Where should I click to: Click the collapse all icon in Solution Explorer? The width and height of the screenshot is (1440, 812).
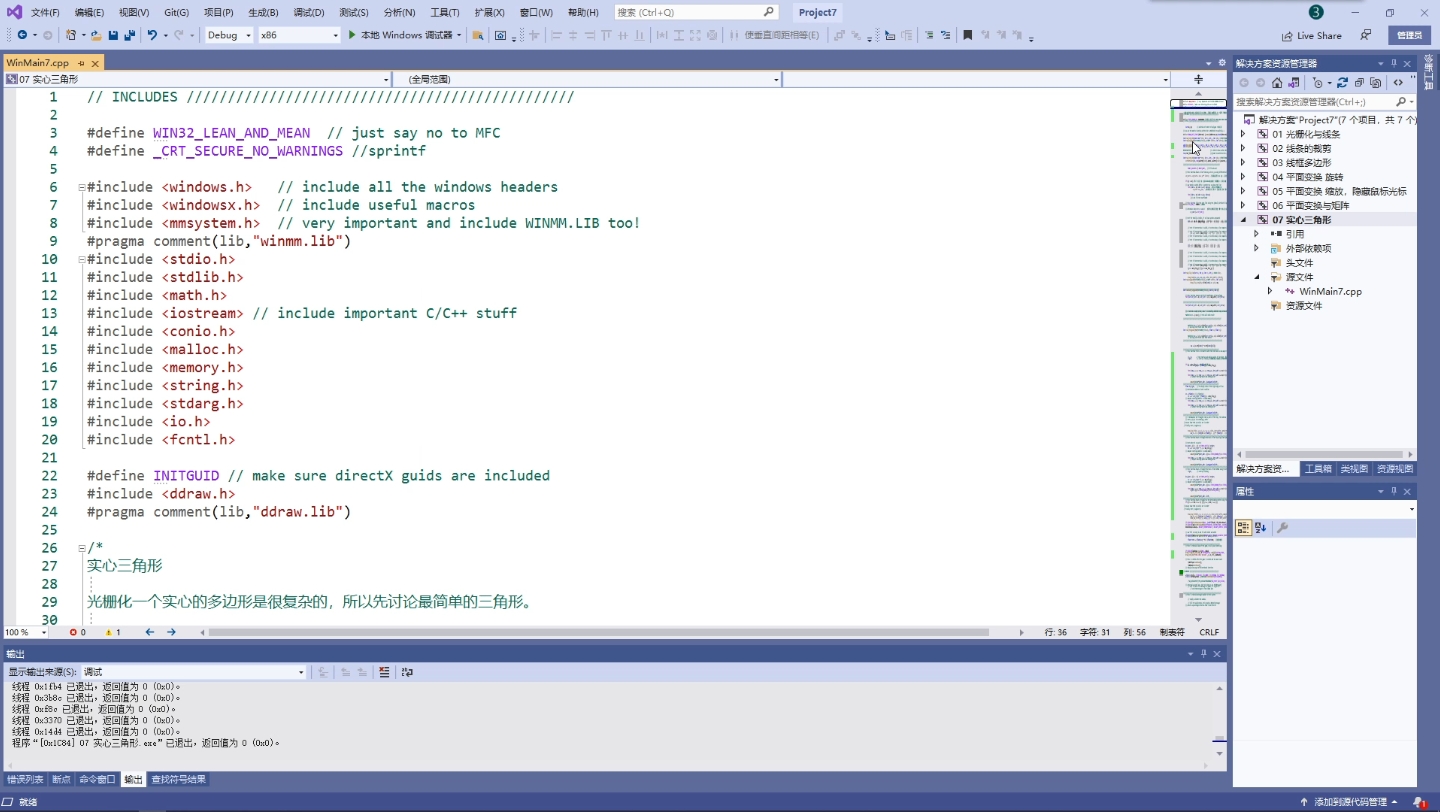pyautogui.click(x=1359, y=83)
